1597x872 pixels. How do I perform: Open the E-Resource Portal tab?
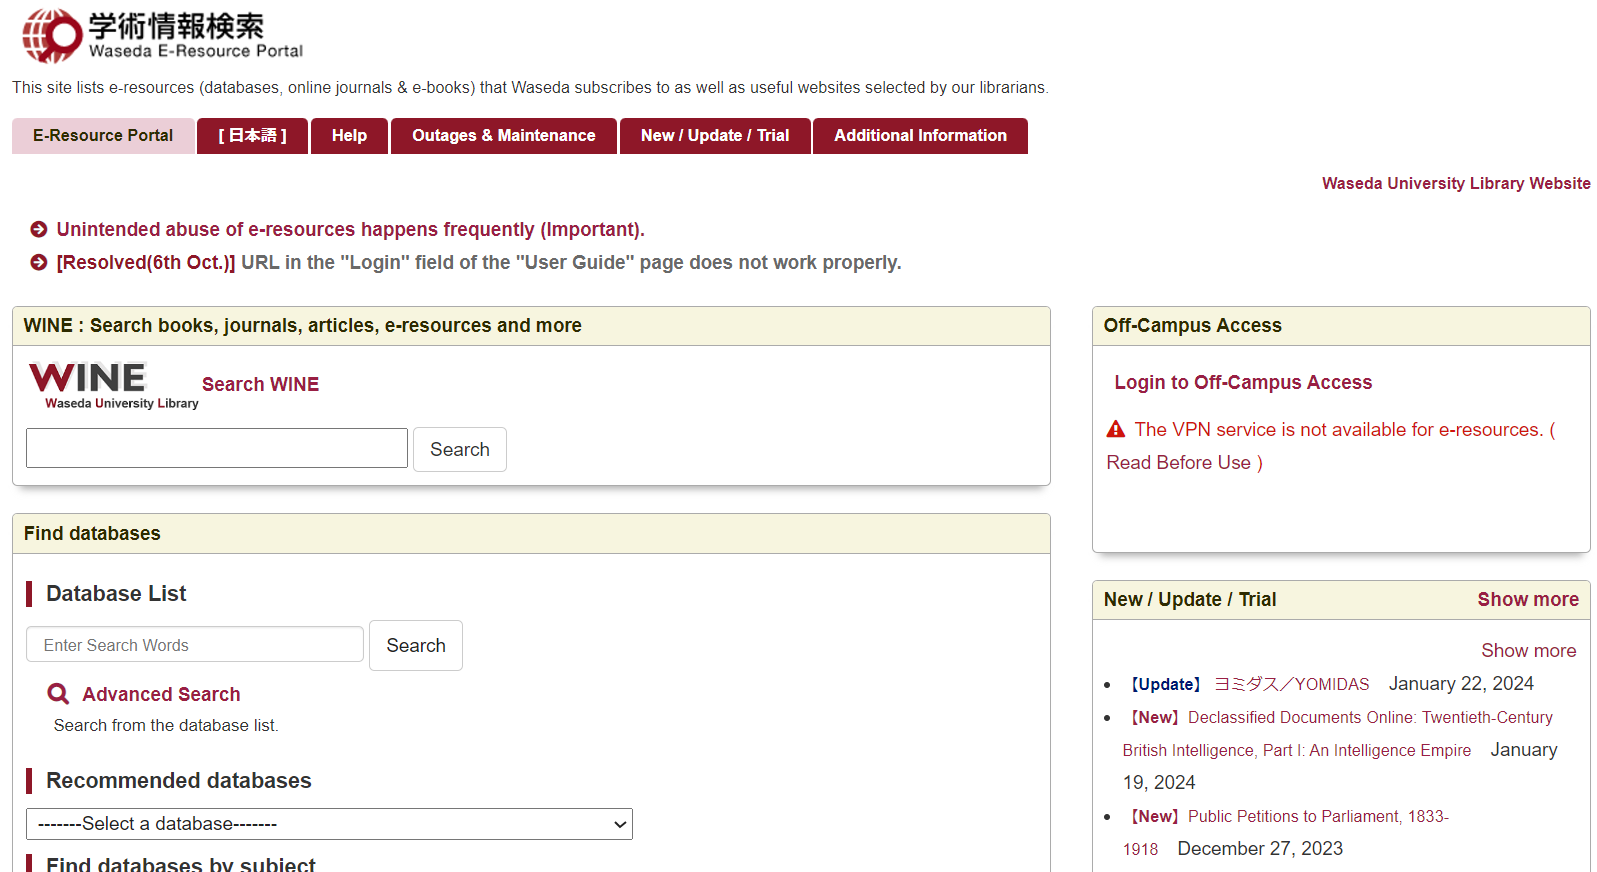tap(103, 136)
